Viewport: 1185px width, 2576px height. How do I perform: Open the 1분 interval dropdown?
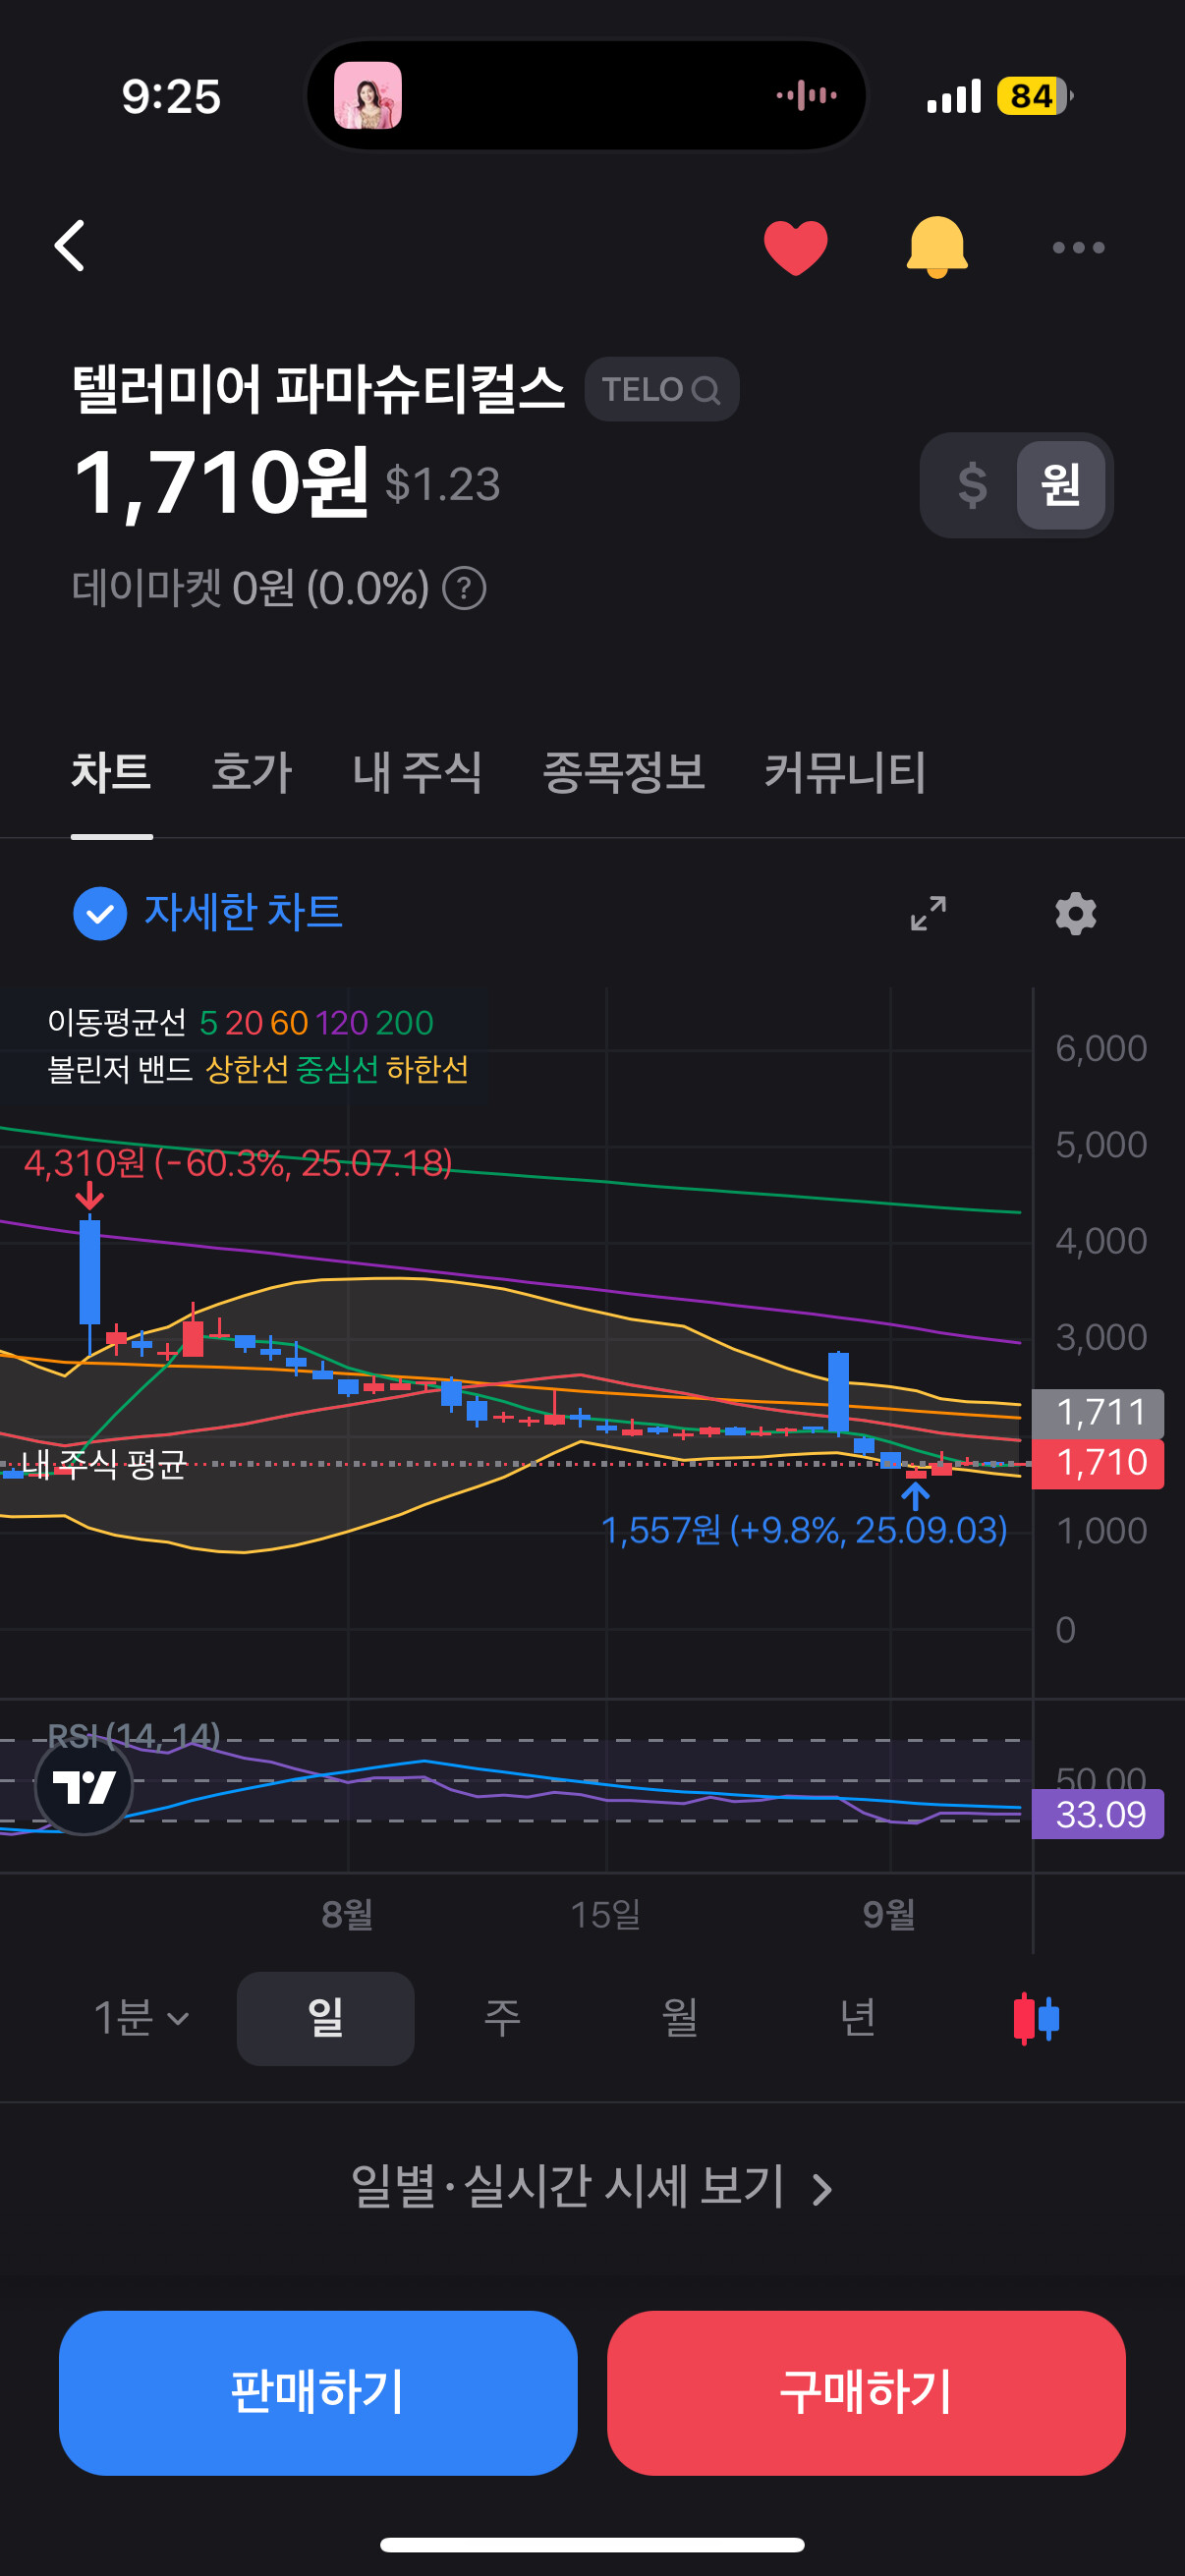[x=141, y=2017]
